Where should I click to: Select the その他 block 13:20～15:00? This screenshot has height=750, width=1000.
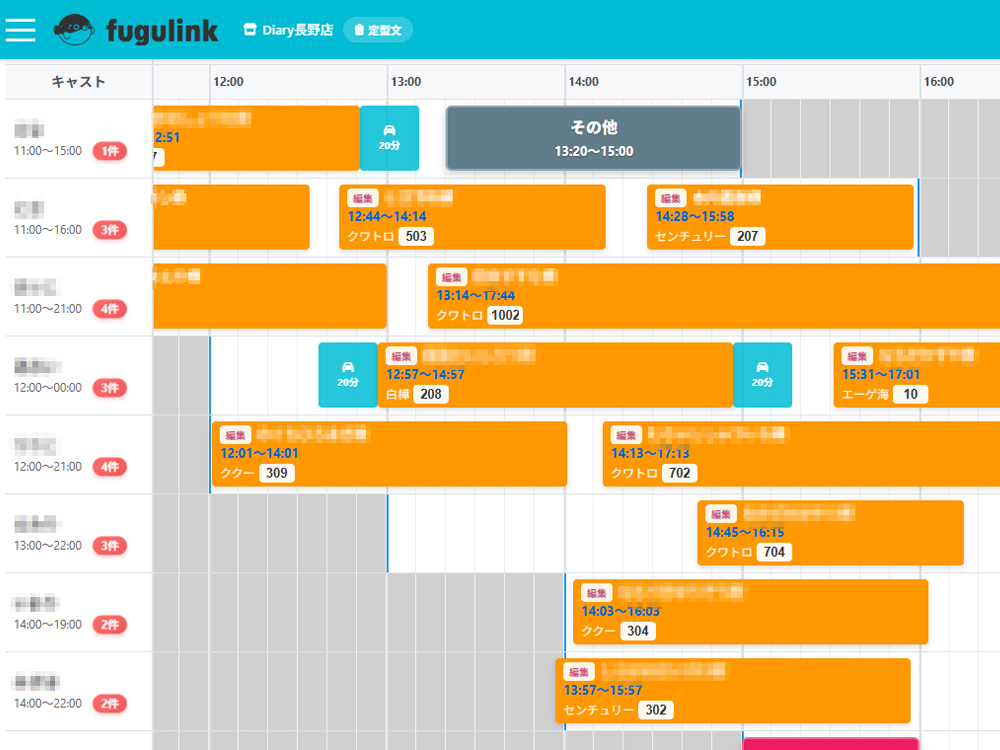[x=593, y=138]
